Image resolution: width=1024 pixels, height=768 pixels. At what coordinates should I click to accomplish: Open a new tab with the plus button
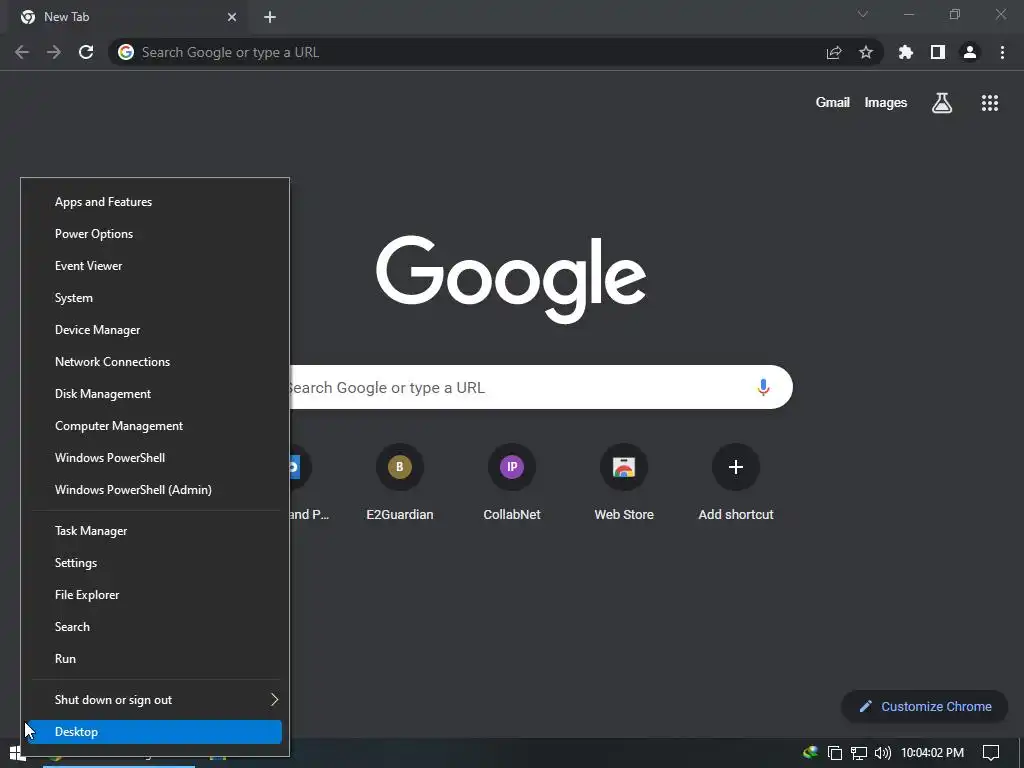(270, 17)
